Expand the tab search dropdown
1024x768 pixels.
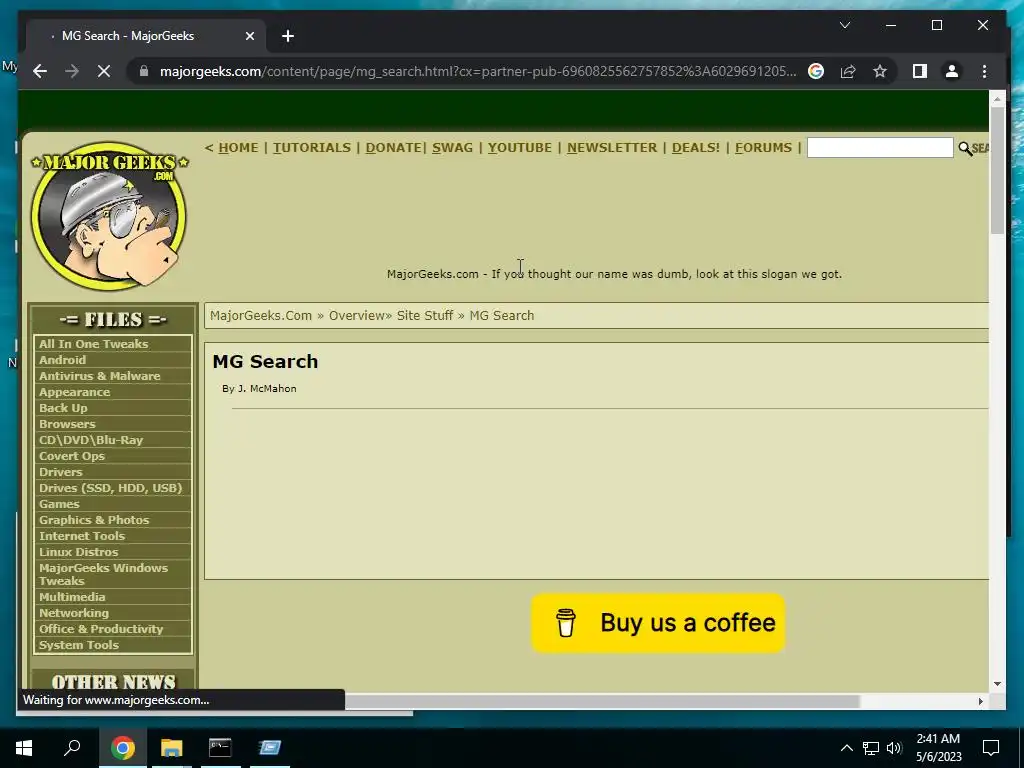[x=844, y=25]
